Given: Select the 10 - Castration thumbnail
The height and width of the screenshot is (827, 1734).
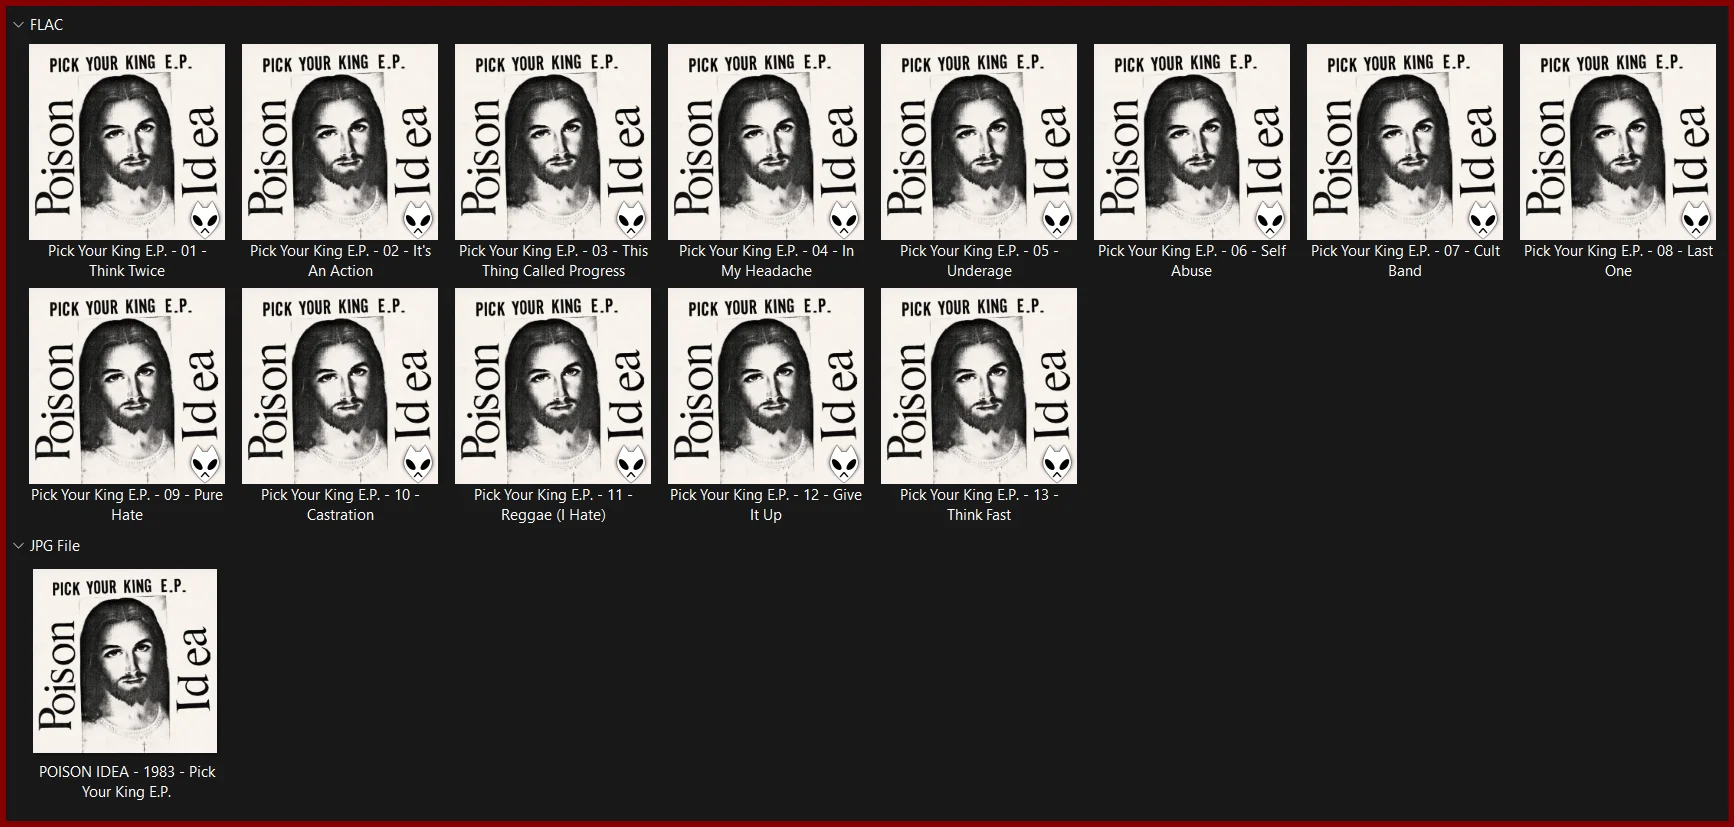Looking at the screenshot, I should click(x=340, y=386).
